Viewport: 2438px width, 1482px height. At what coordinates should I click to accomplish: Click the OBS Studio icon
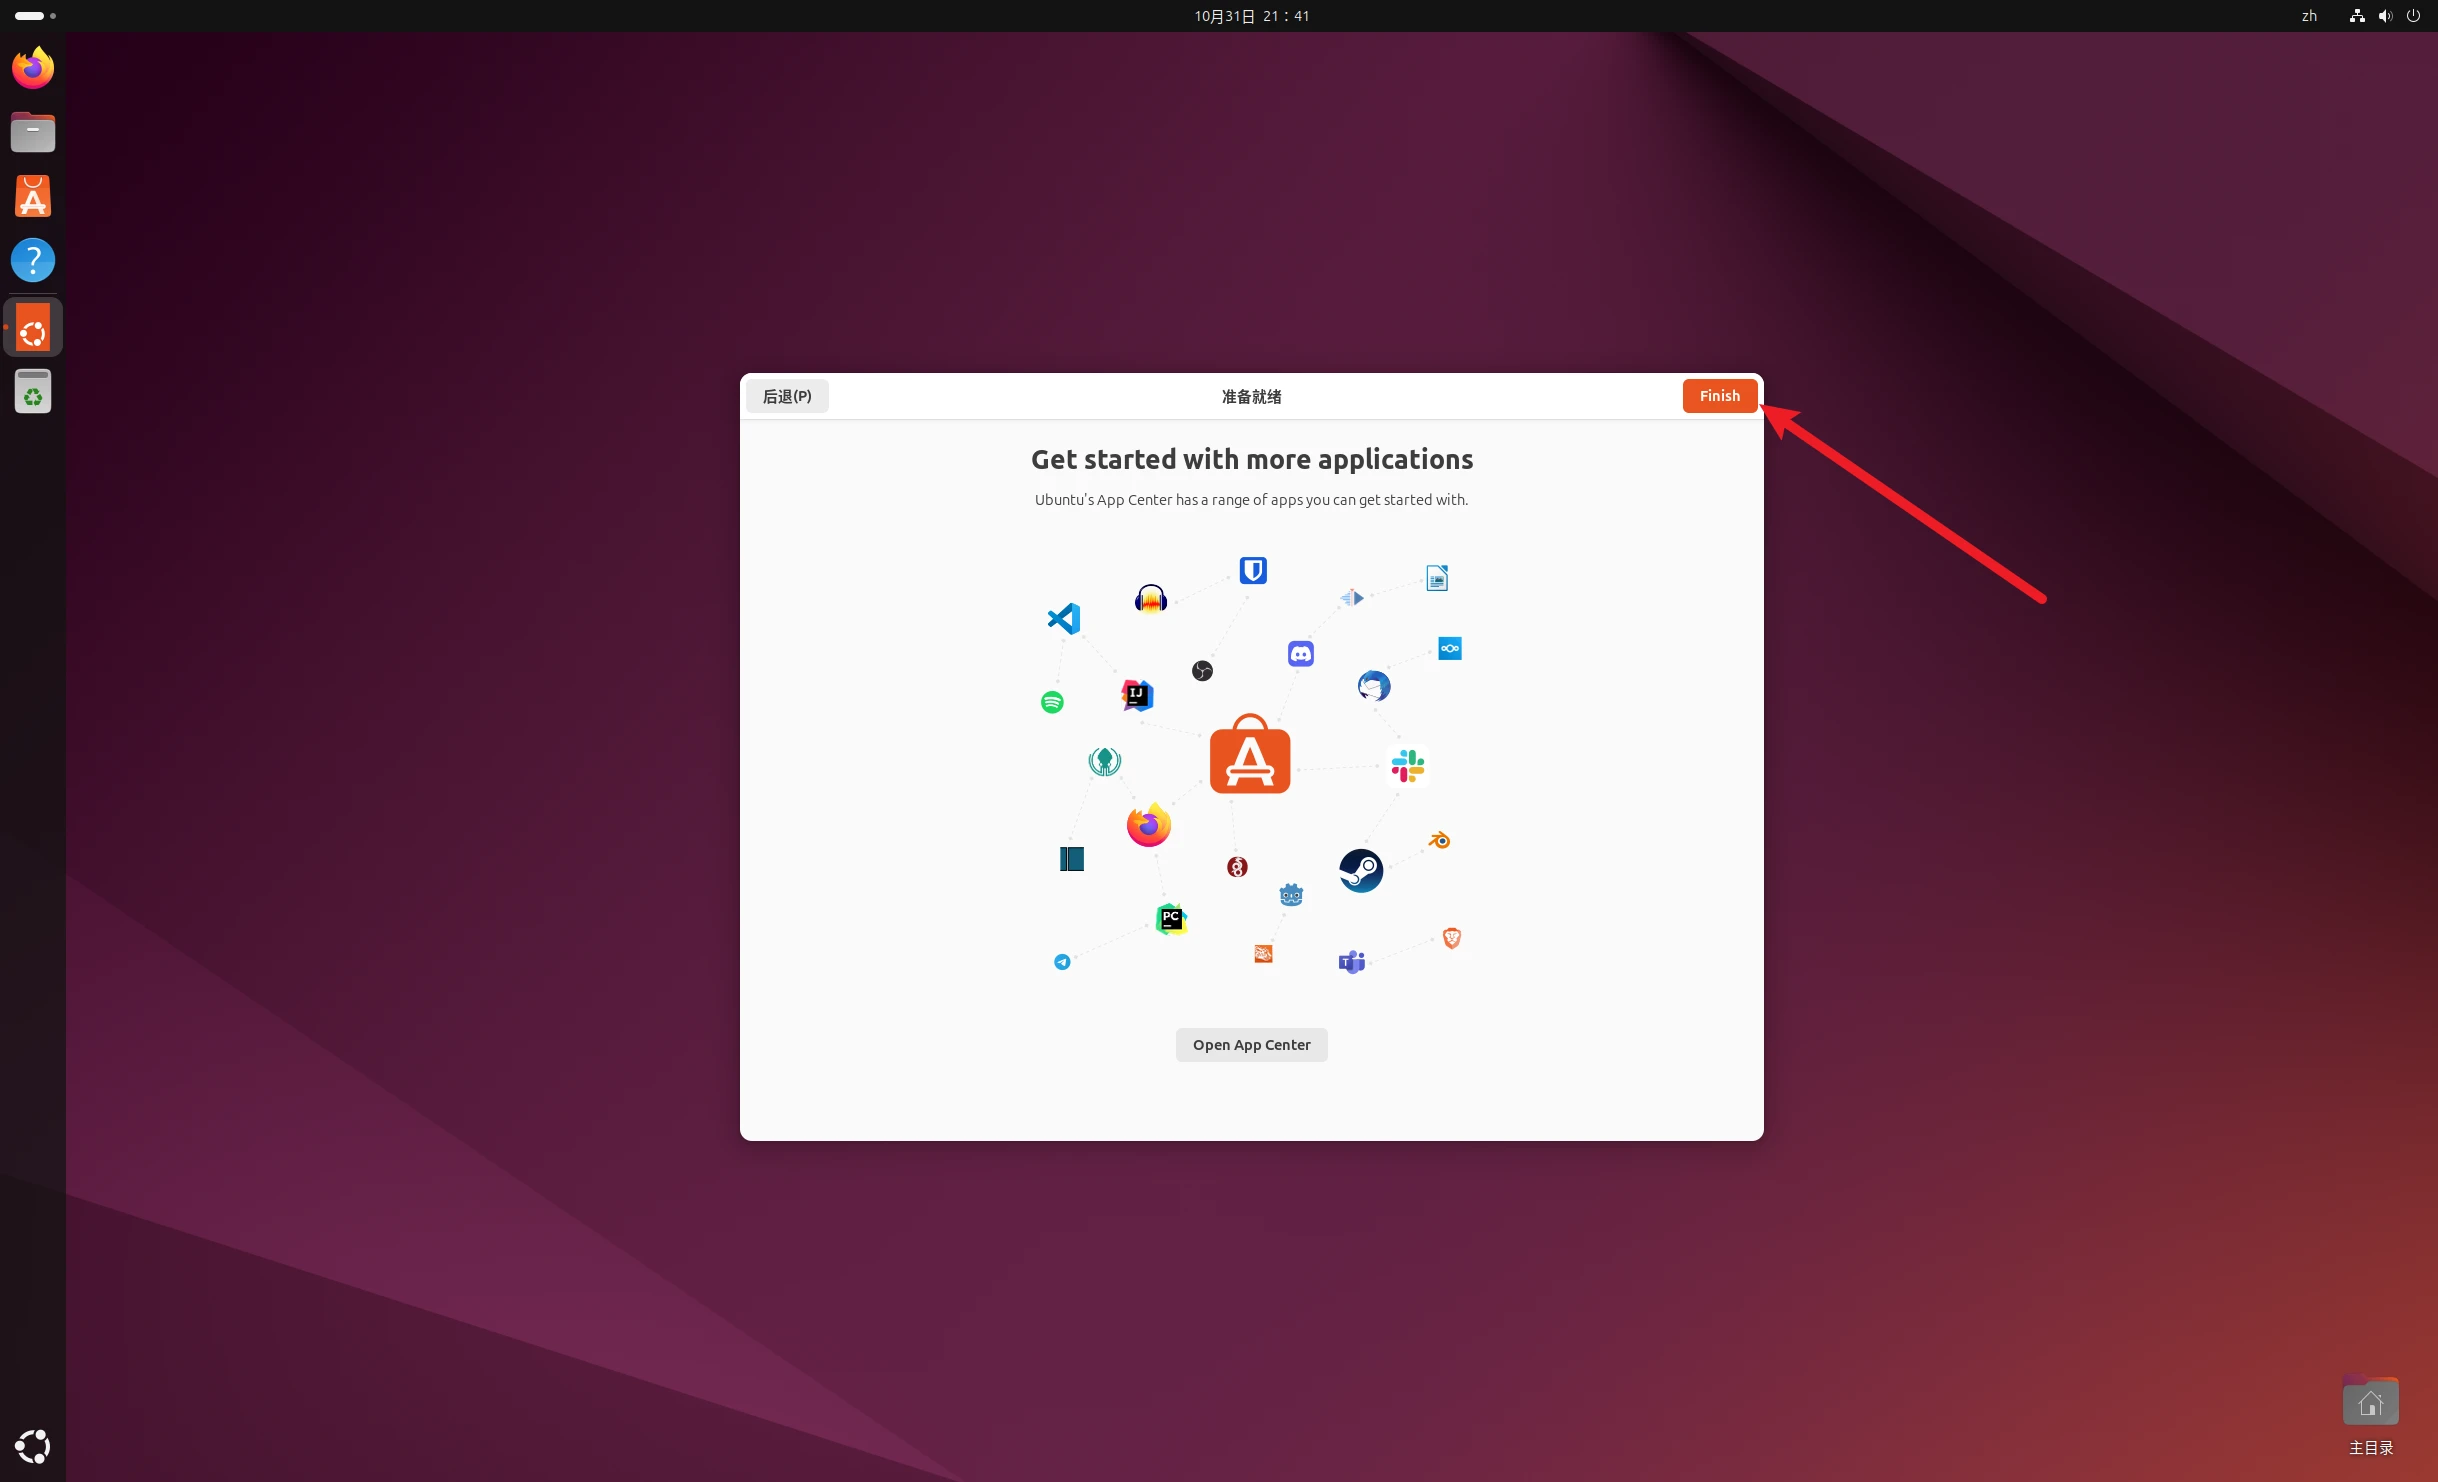(1202, 671)
